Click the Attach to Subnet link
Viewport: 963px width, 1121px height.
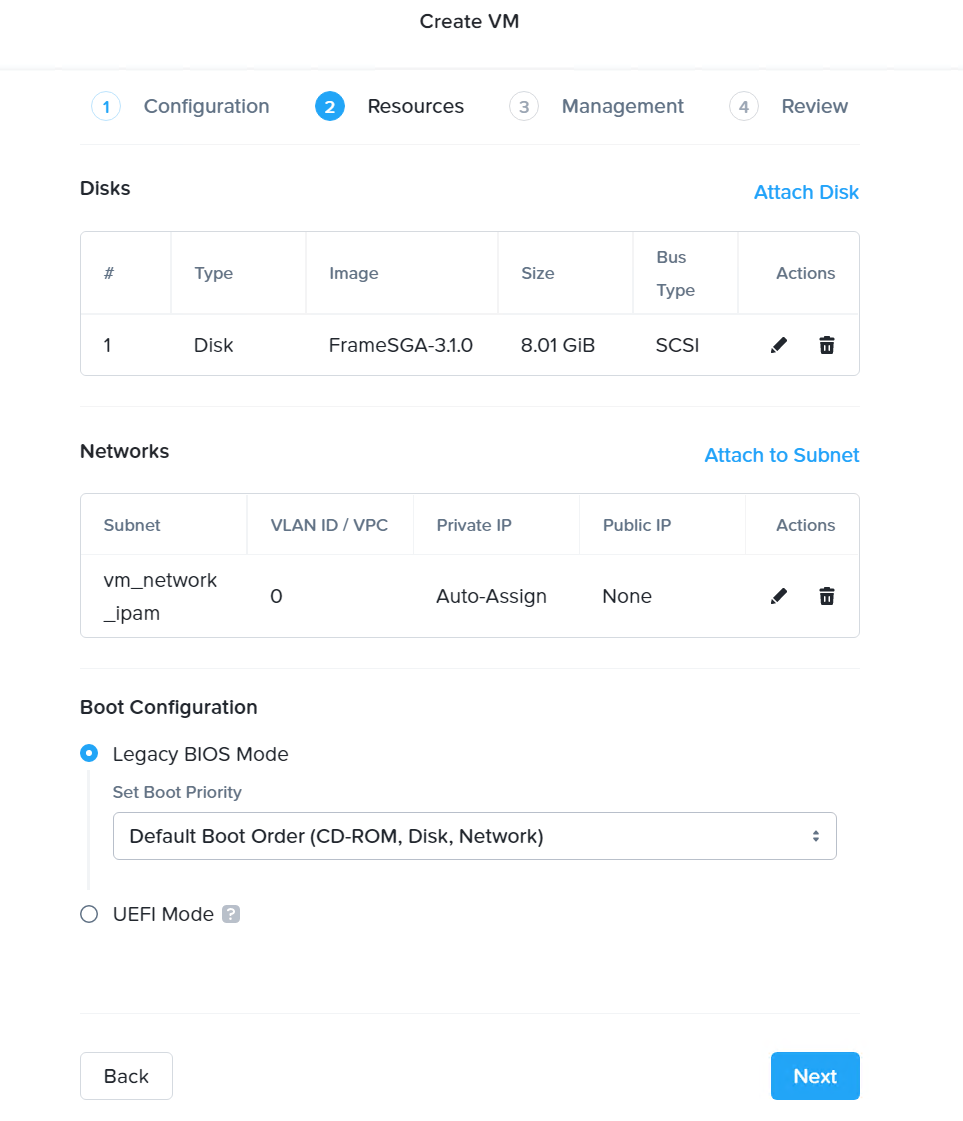click(x=781, y=455)
